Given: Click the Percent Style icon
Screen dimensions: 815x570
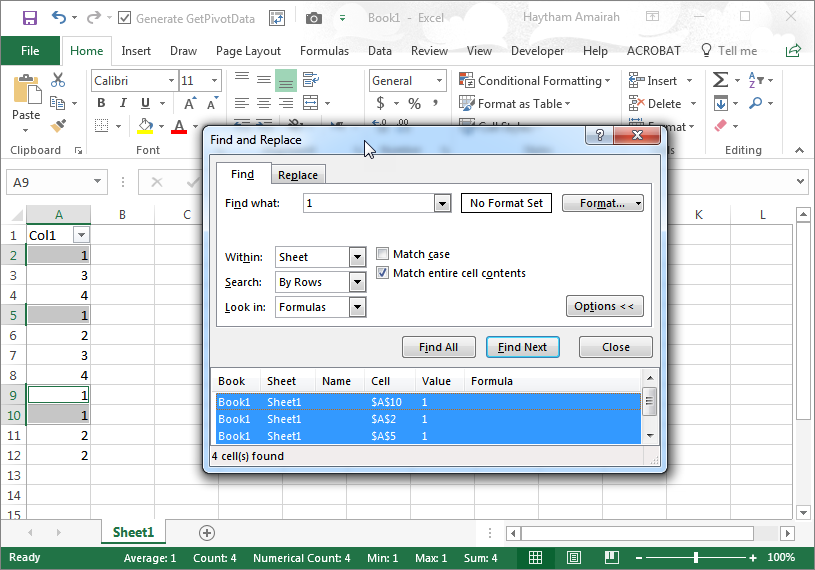Looking at the screenshot, I should click(x=414, y=103).
